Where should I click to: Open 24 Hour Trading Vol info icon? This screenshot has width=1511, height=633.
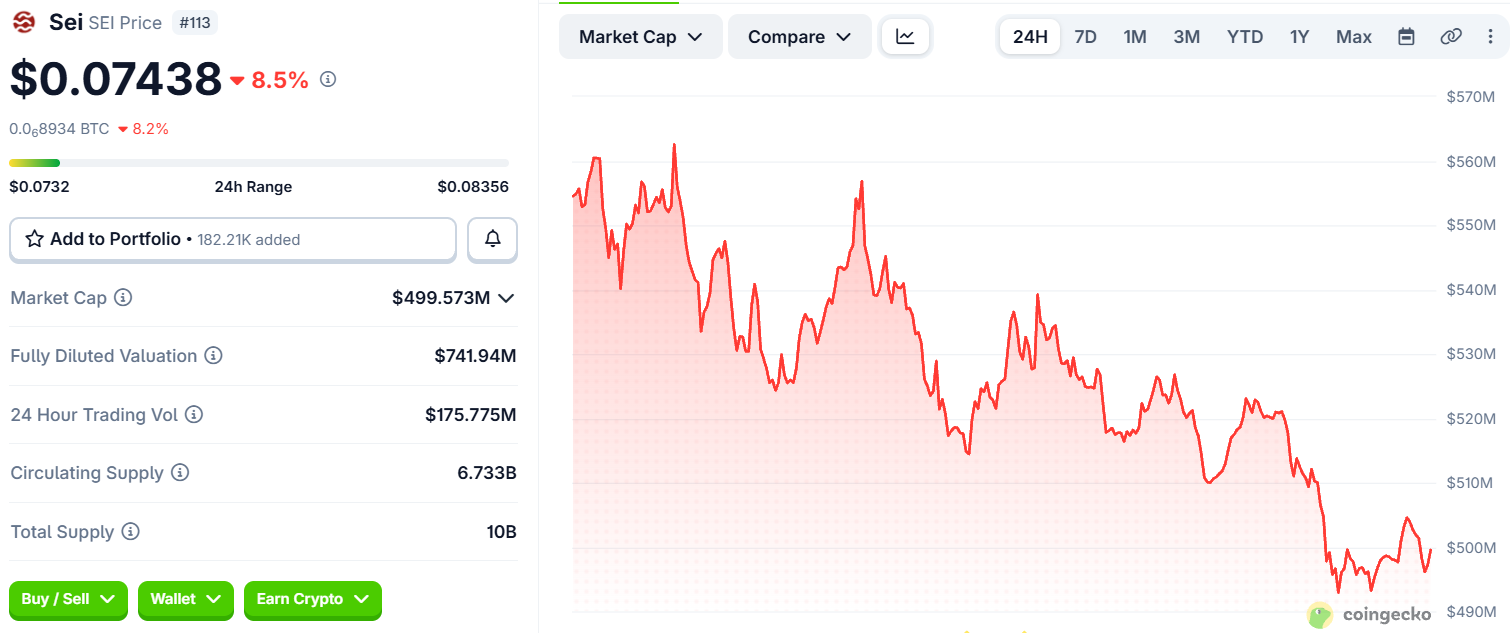coord(194,414)
